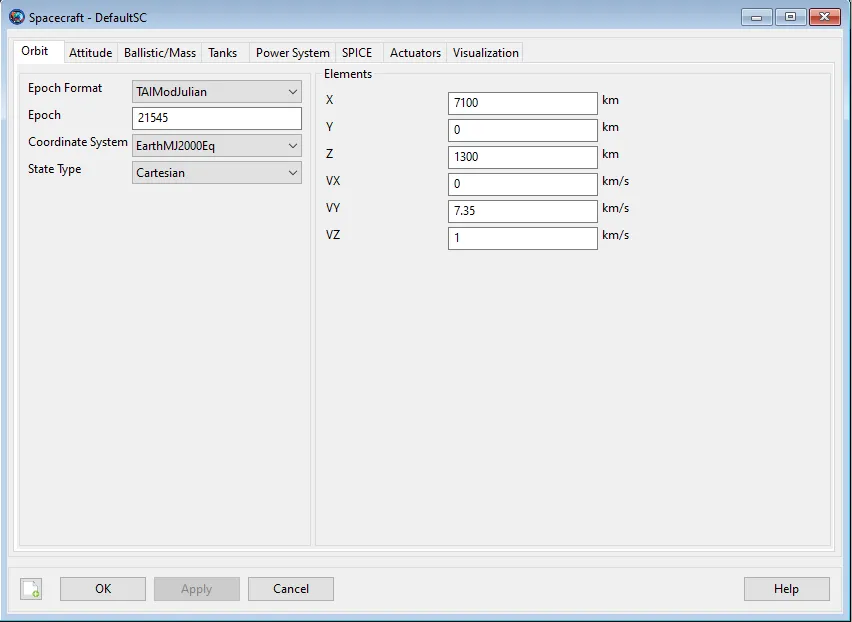The image size is (852, 622).
Task: Open the SPICE tab
Action: [x=357, y=53]
